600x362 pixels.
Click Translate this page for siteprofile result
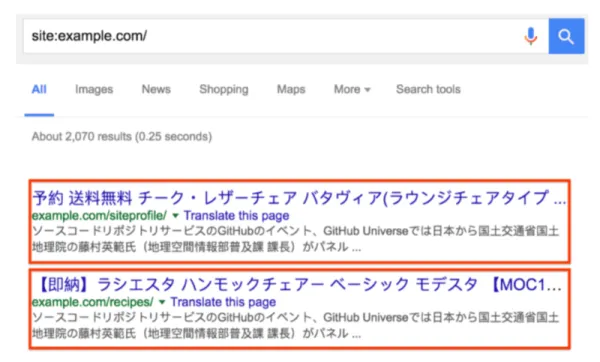236,215
